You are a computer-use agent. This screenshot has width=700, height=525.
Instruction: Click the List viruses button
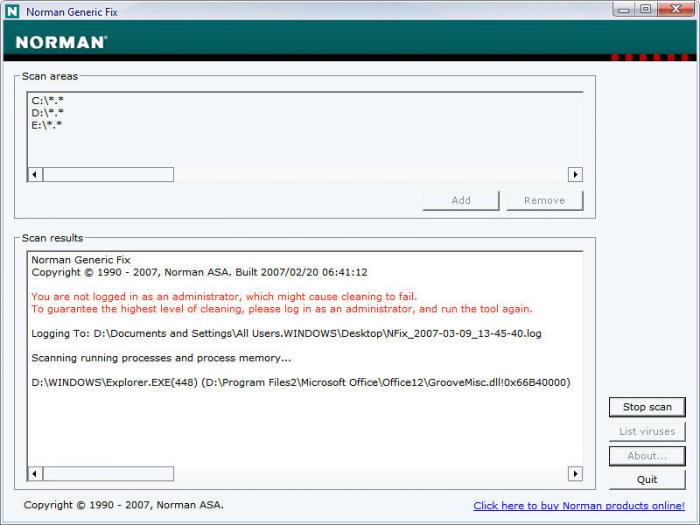647,432
